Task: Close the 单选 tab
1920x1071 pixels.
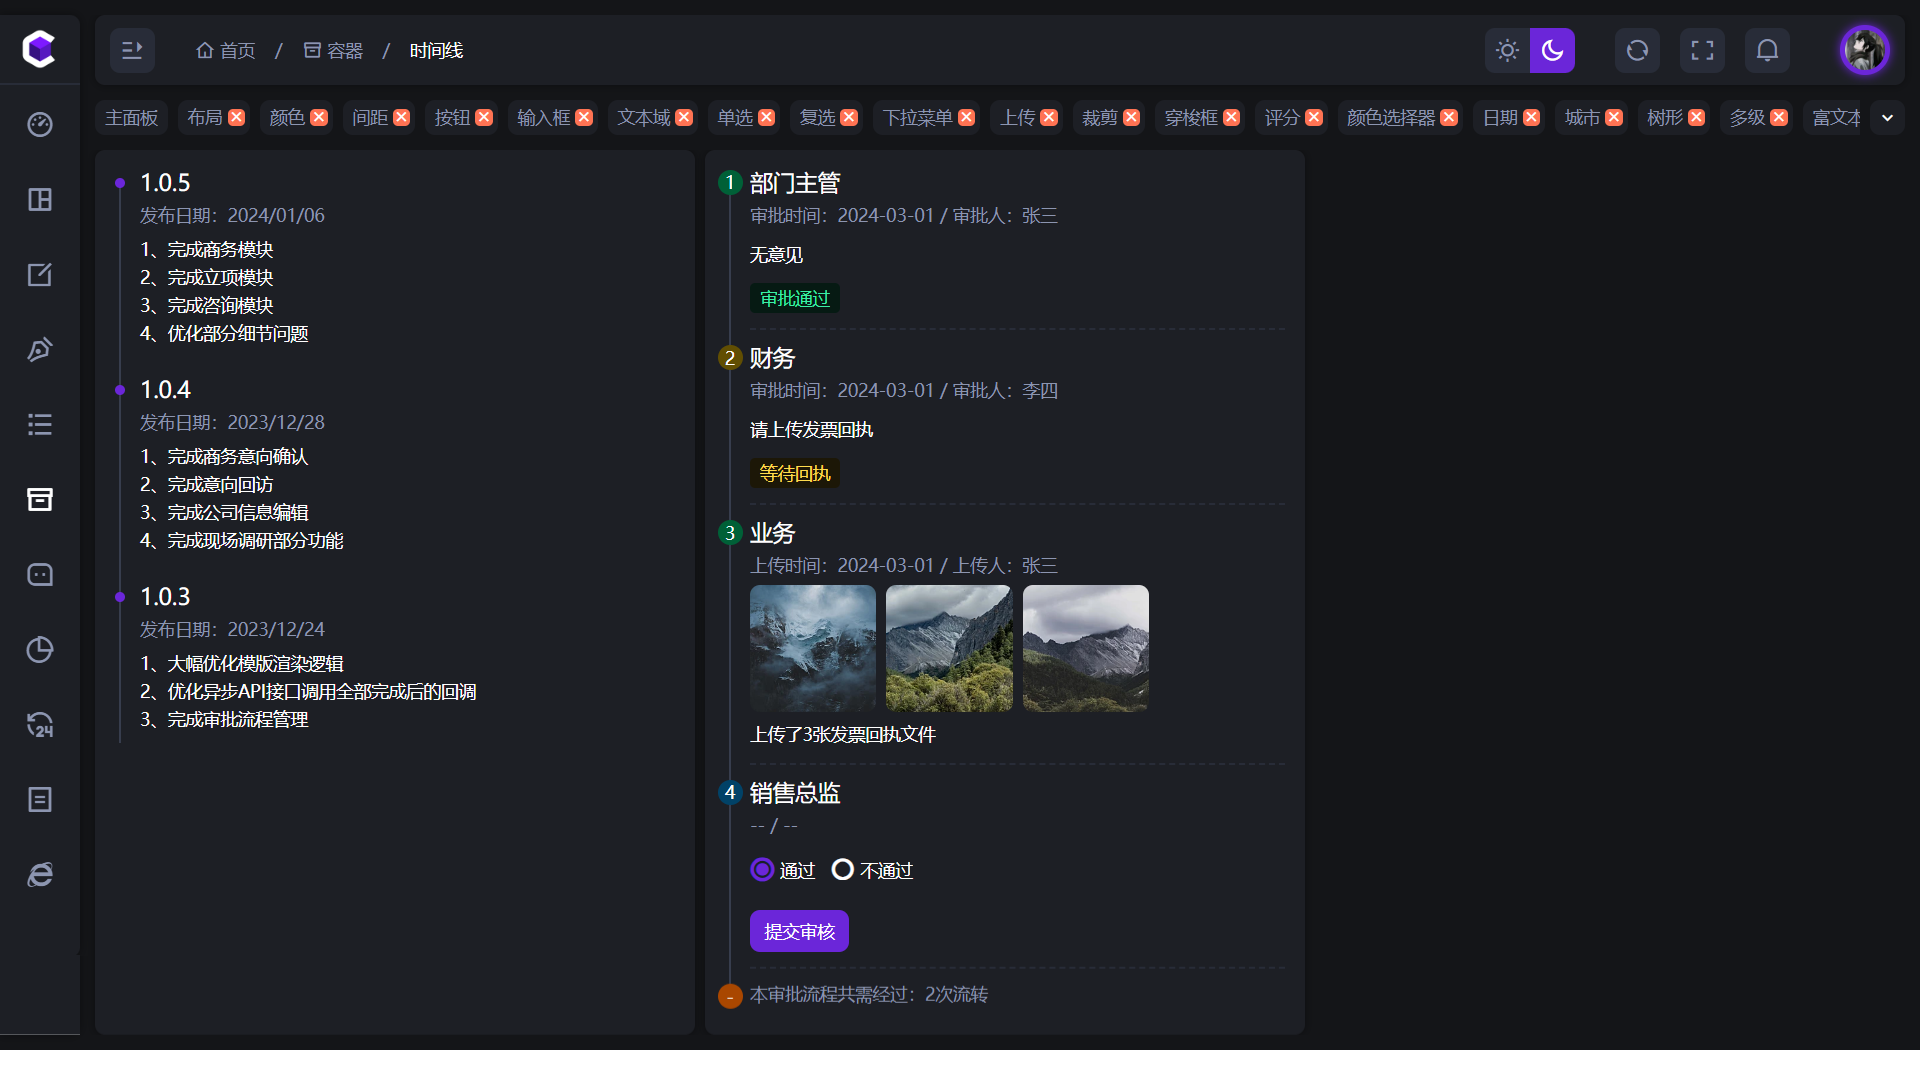Action: pyautogui.click(x=767, y=117)
